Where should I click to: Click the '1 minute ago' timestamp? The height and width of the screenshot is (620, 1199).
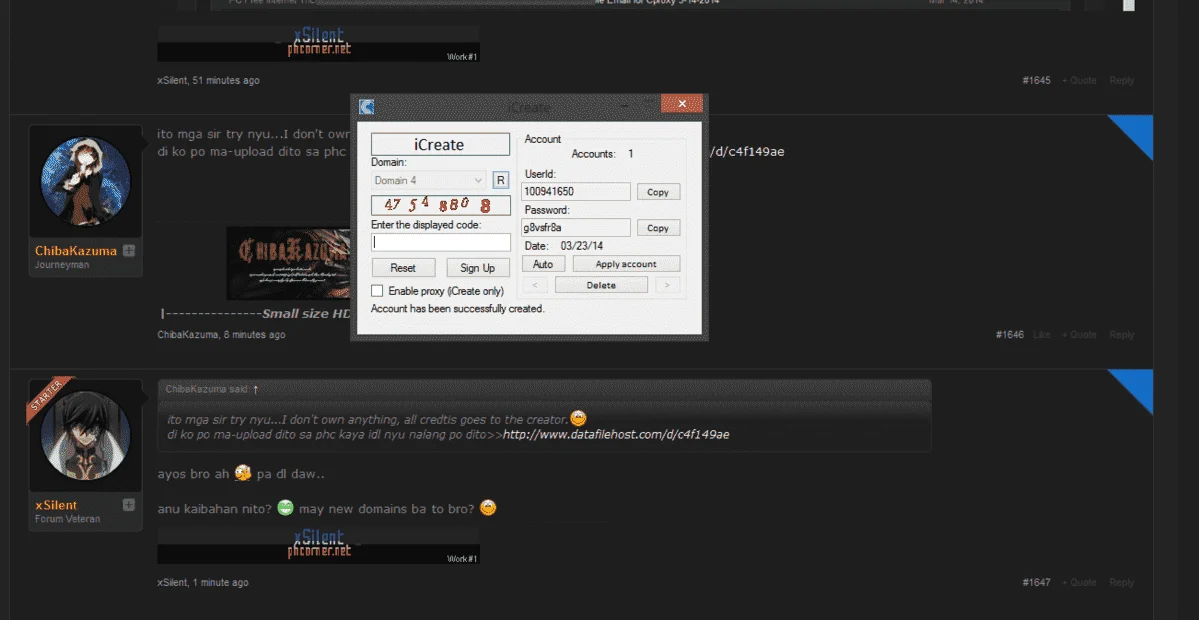pyautogui.click(x=220, y=583)
